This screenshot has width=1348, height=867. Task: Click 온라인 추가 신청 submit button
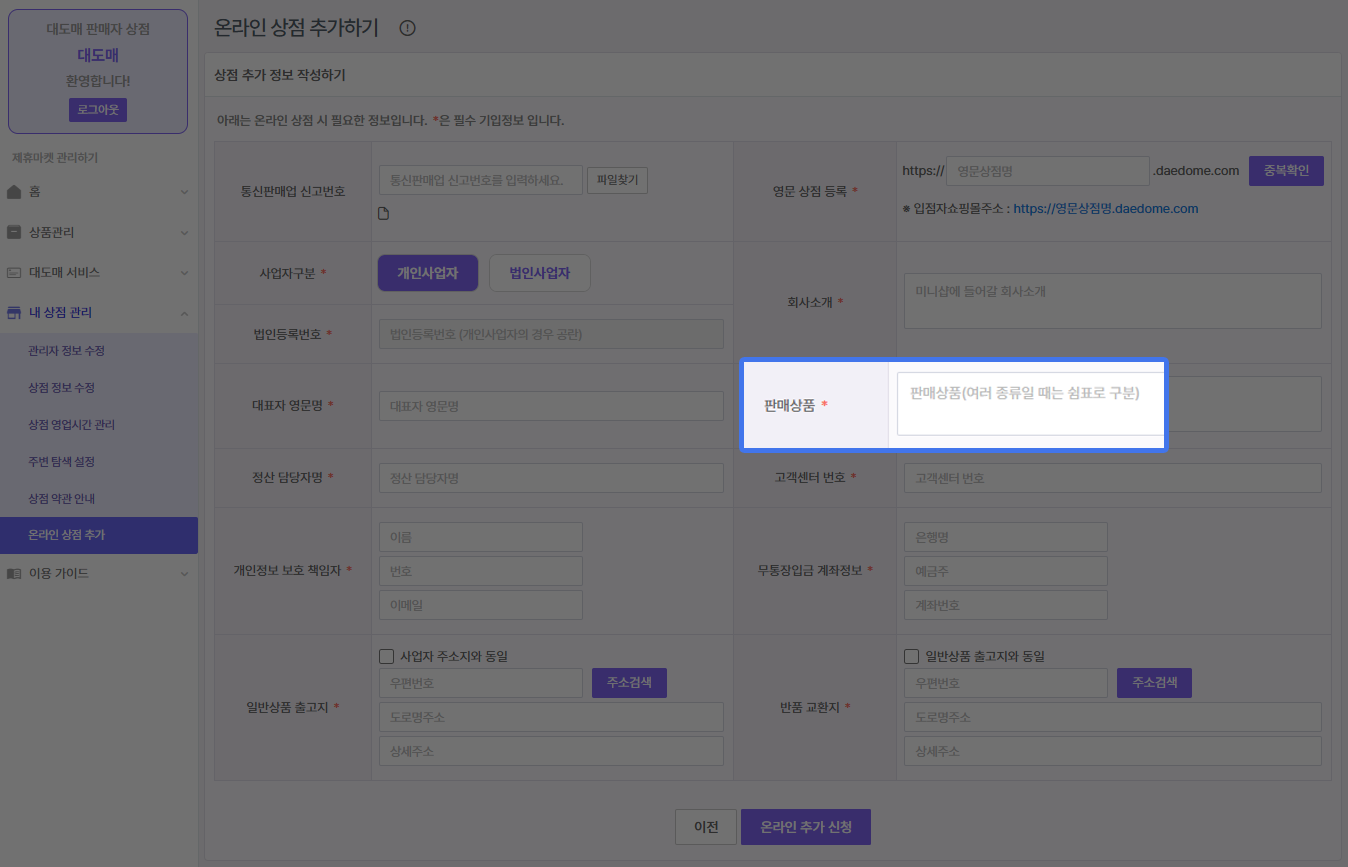click(x=805, y=827)
